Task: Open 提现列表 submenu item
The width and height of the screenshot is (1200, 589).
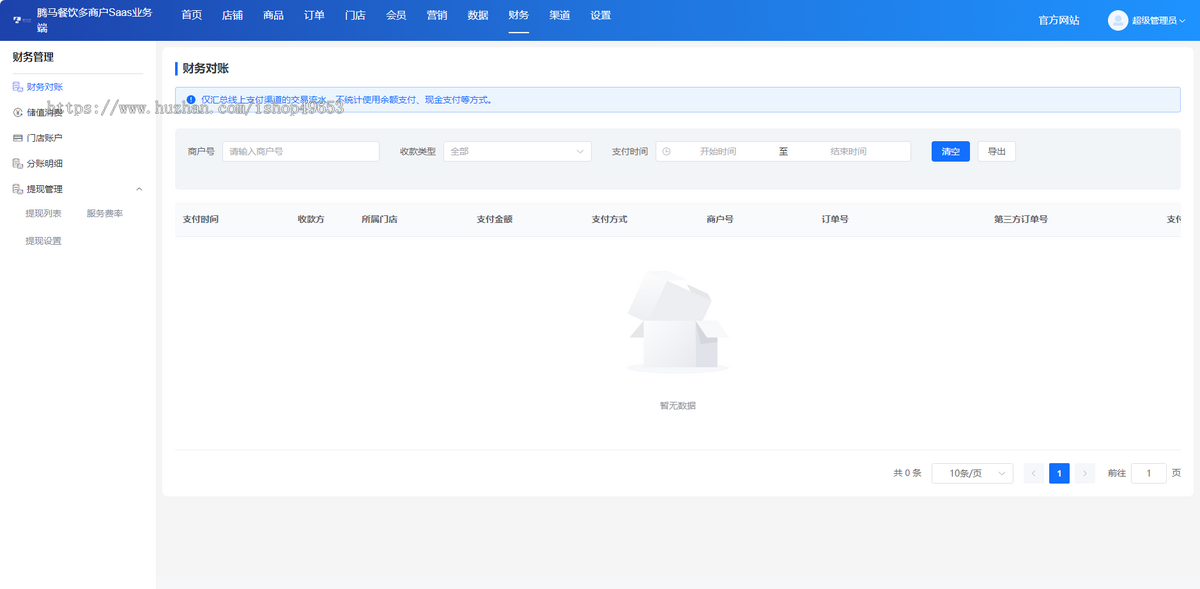Action: [43, 213]
